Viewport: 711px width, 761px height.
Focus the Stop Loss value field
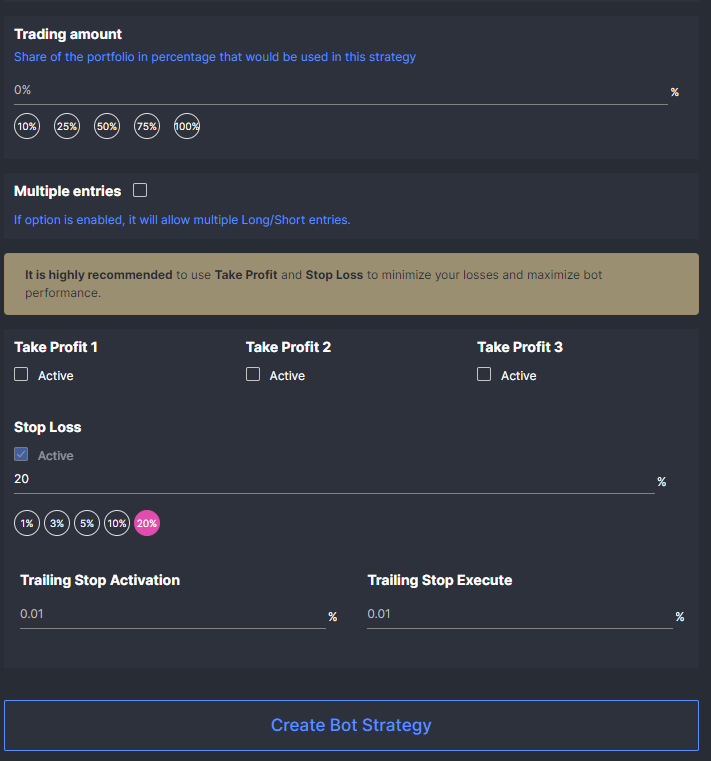[334, 480]
